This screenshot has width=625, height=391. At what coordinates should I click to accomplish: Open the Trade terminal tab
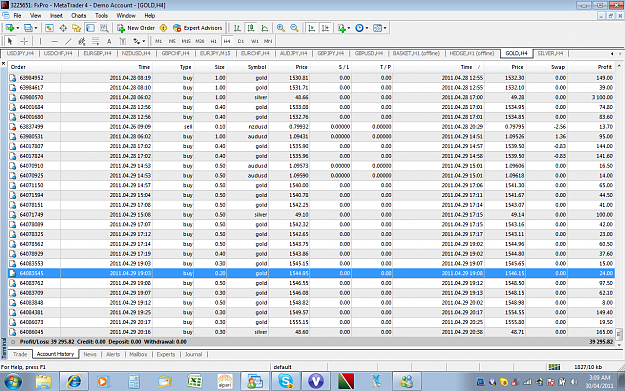coord(20,354)
